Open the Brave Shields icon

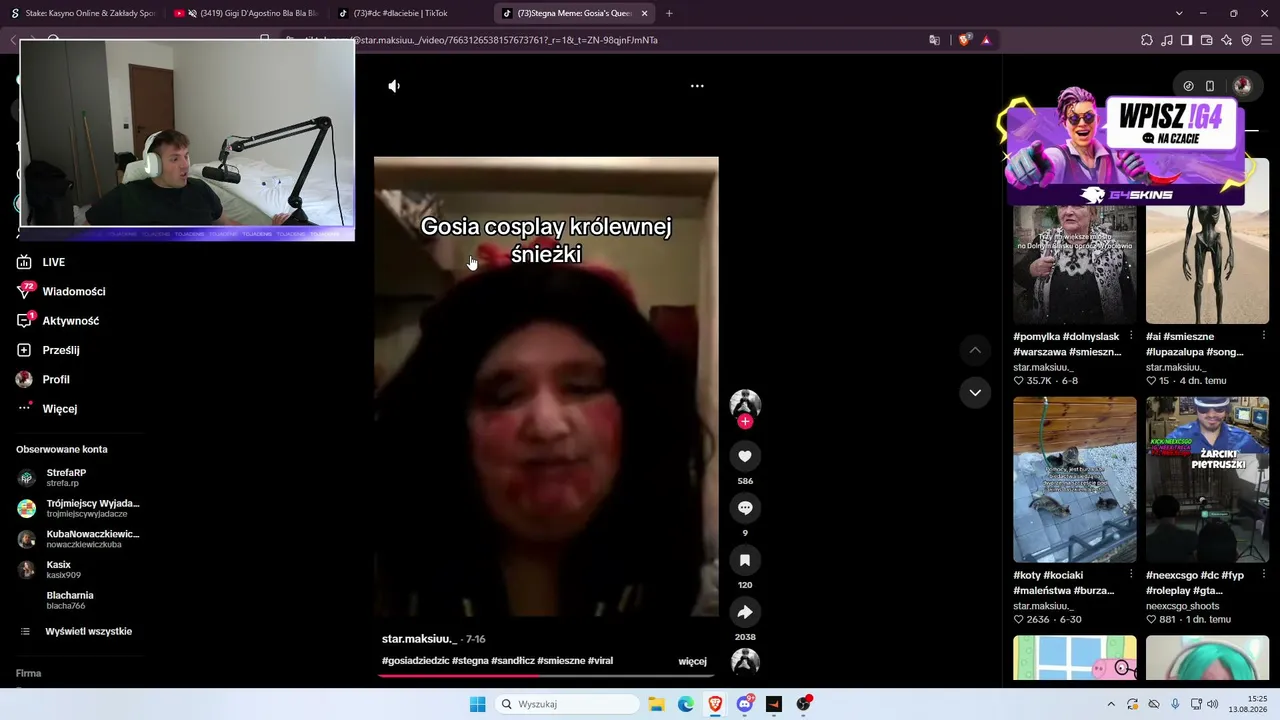[x=964, y=40]
